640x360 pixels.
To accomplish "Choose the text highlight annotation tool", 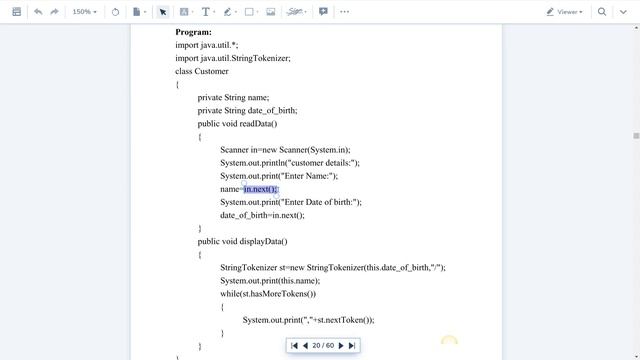I will coord(184,12).
